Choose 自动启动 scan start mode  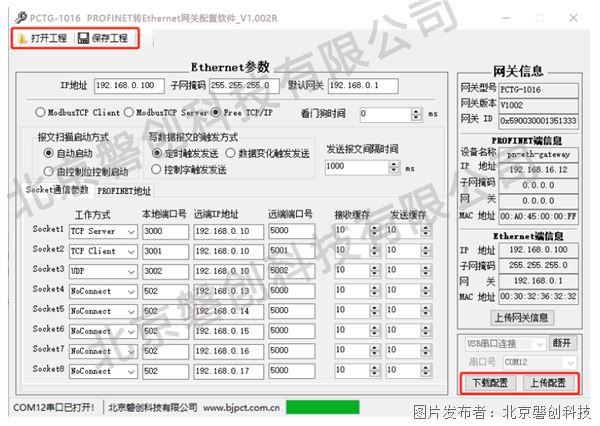click(68, 153)
